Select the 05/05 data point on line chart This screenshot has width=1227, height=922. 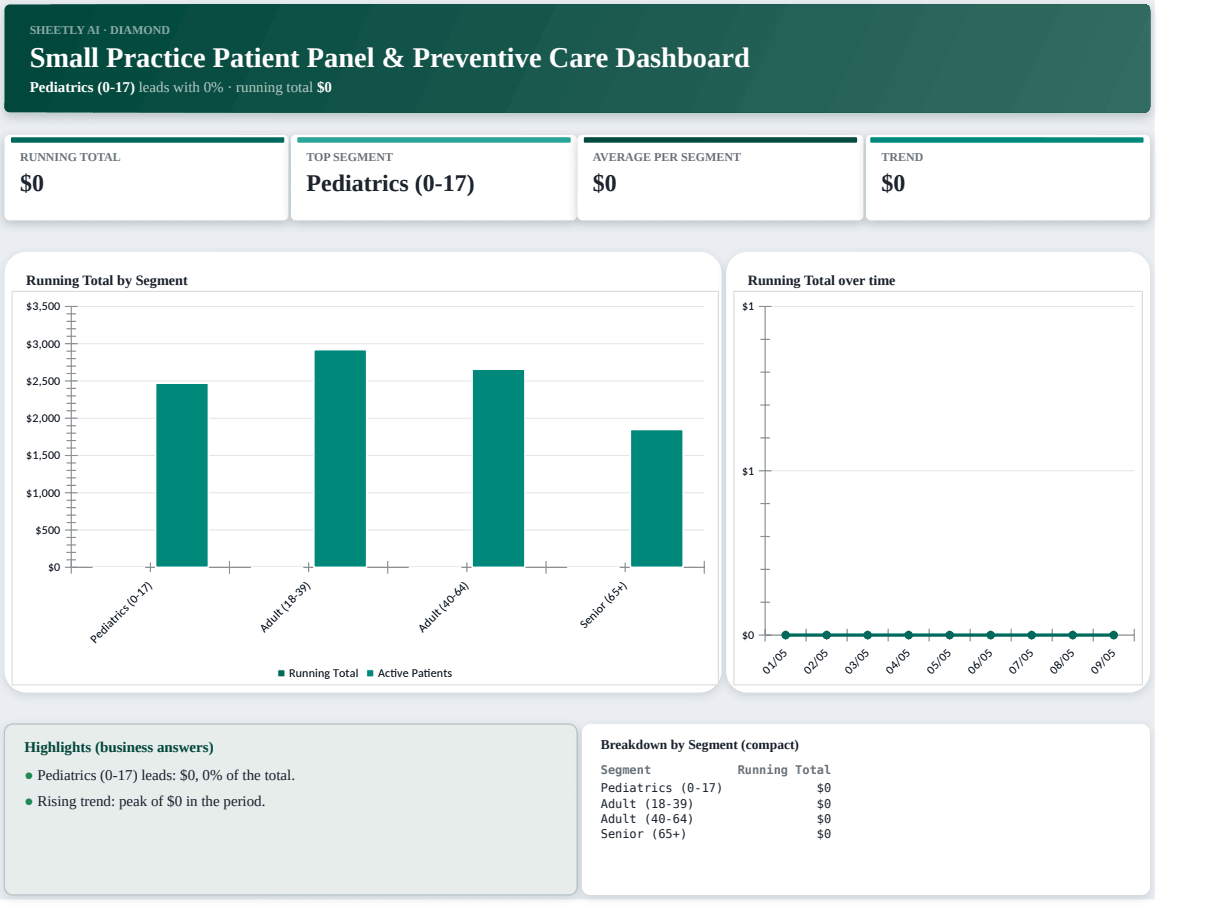949,635
